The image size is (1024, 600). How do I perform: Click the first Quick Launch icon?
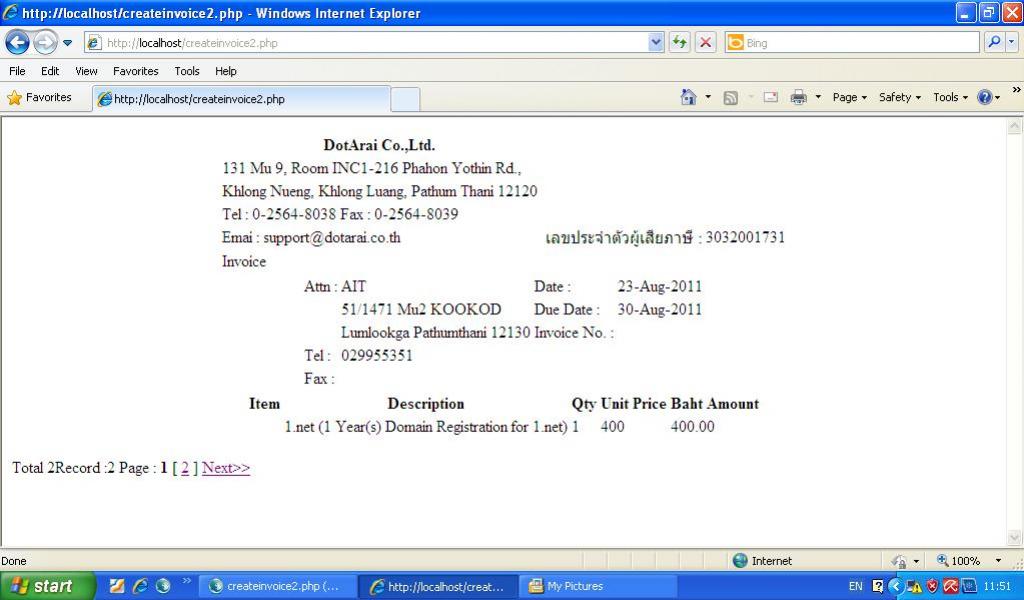point(117,586)
